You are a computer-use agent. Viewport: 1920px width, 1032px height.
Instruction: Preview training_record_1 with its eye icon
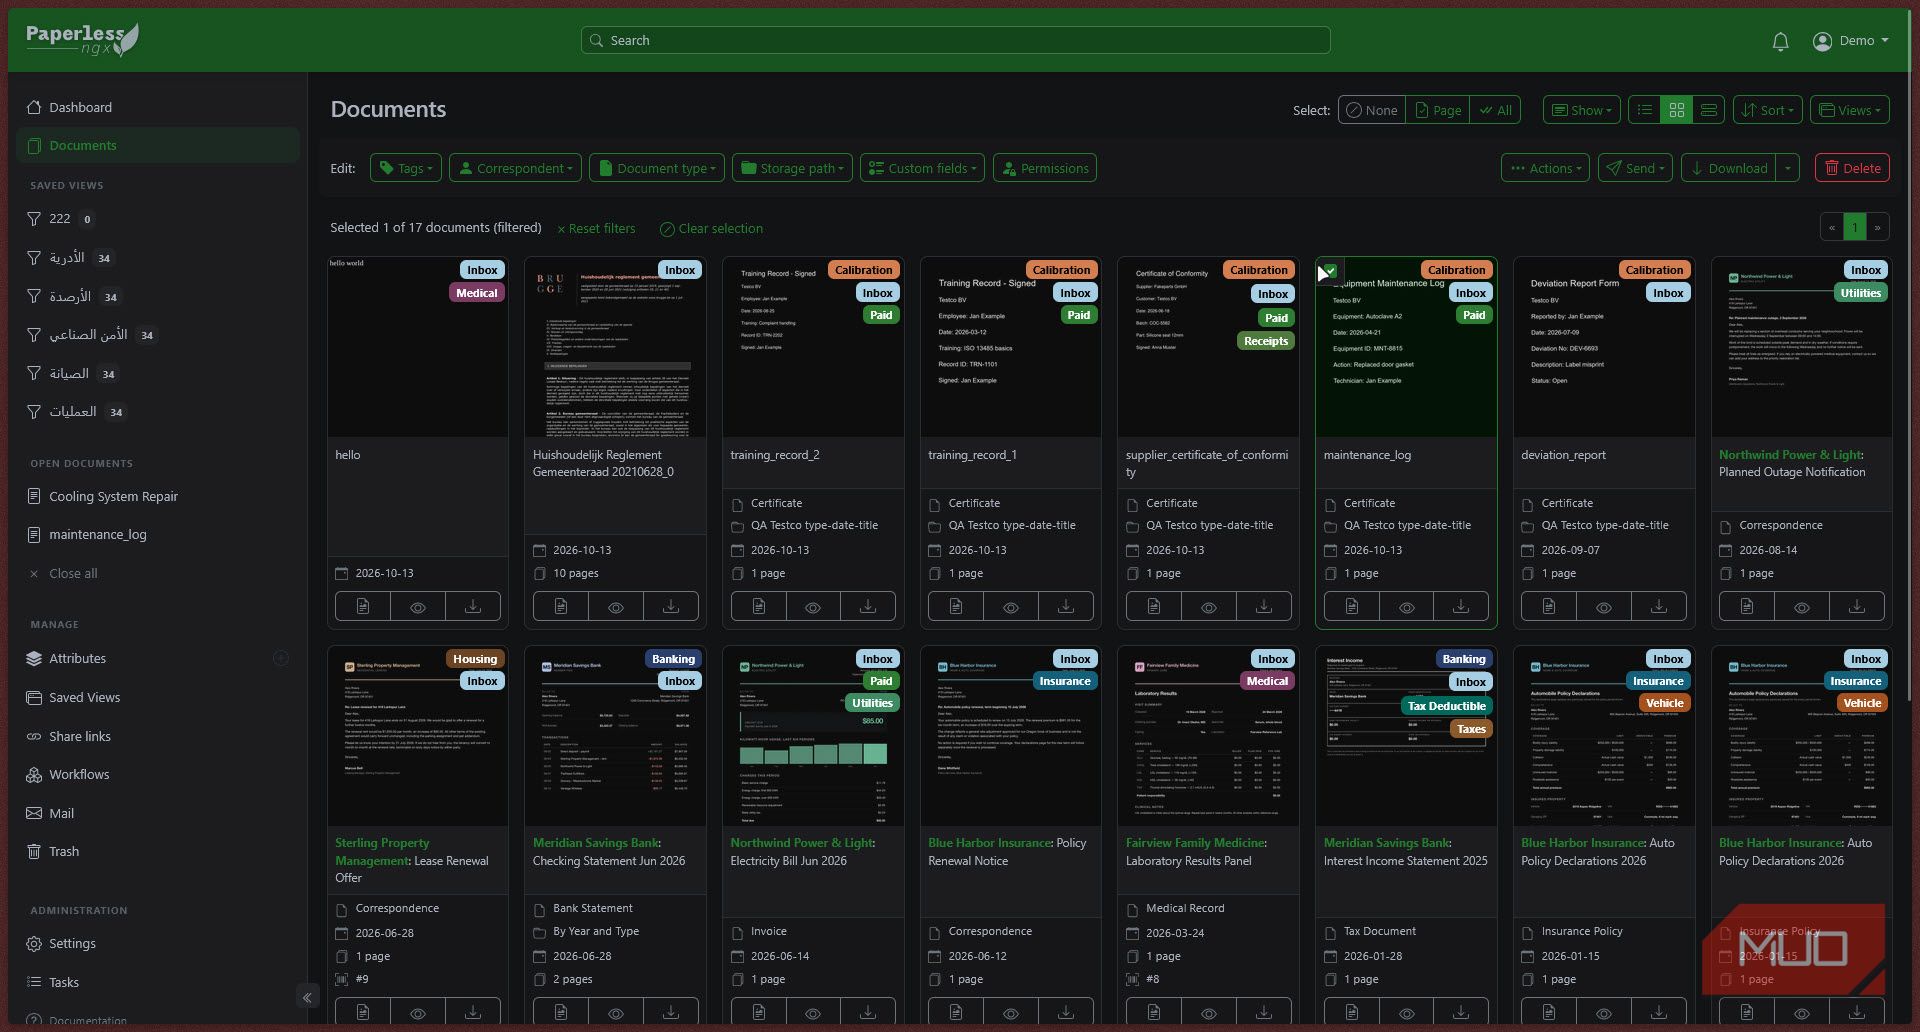(x=1011, y=607)
